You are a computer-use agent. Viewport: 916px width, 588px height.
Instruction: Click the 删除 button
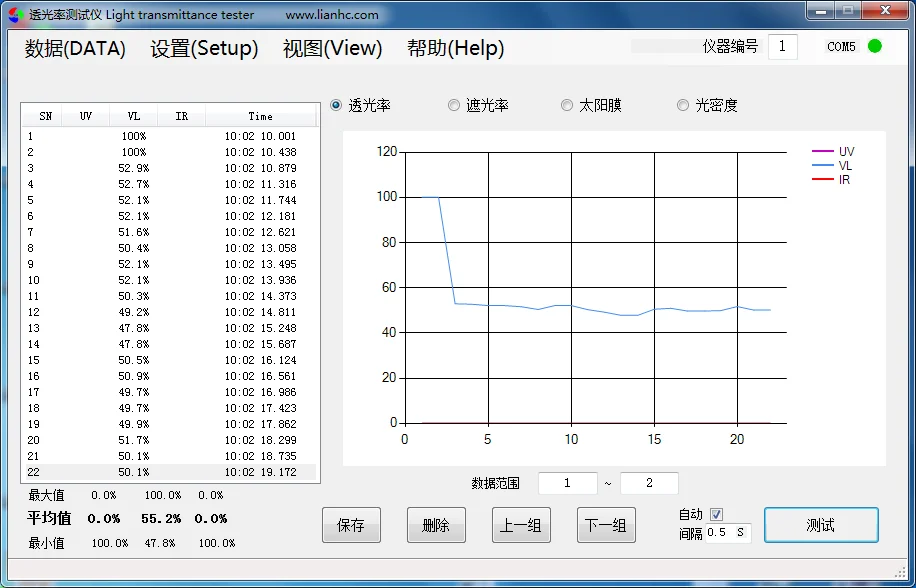(436, 525)
